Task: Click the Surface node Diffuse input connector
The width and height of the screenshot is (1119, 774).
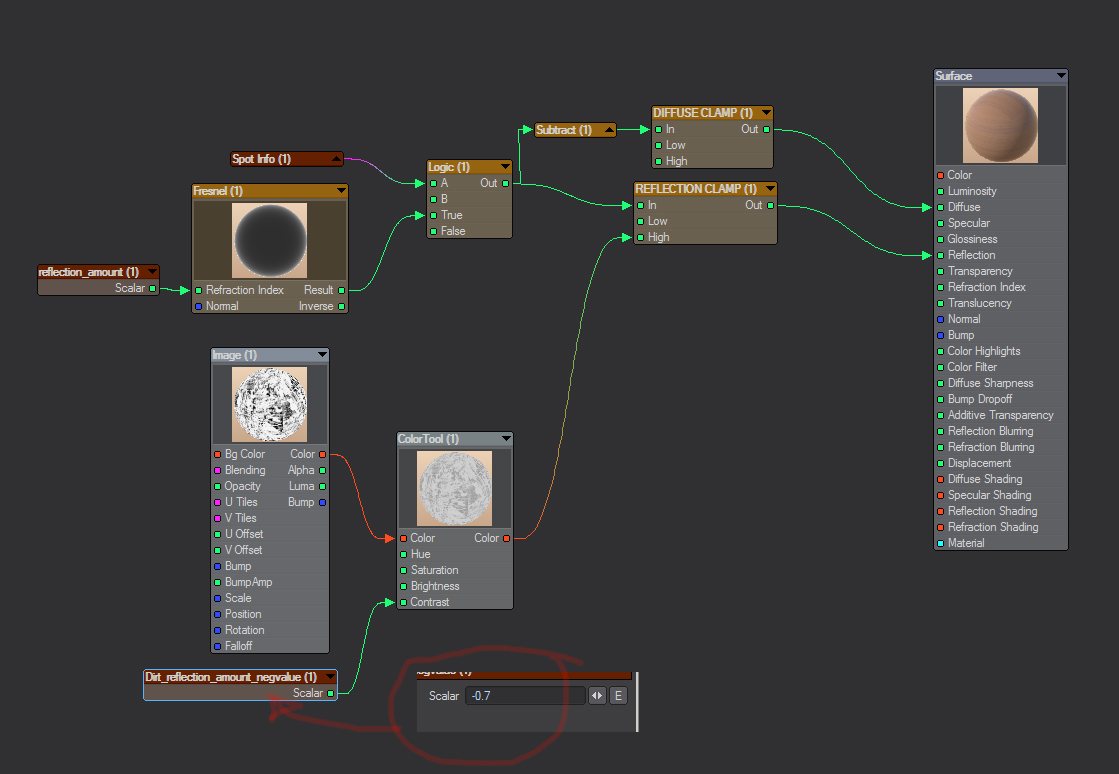Action: (940, 207)
